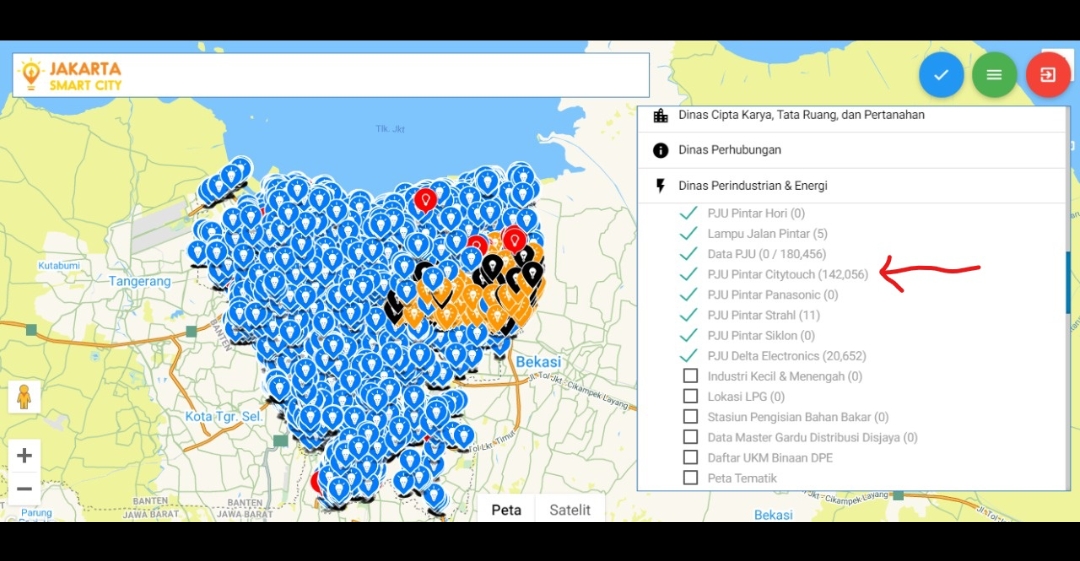Expand Dinas Cipta Karya, Tata Ruang section
Screen dimensions: 1080x561
tap(800, 115)
